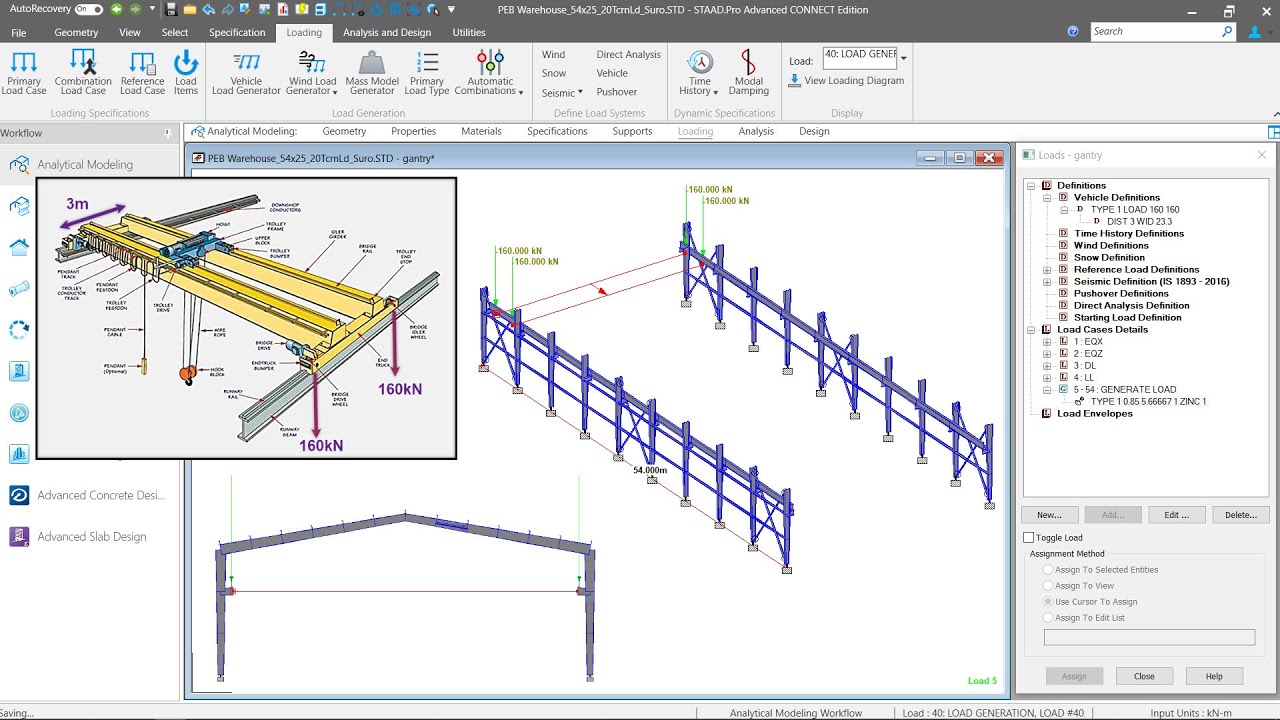This screenshot has width=1280, height=720.
Task: Click the Delete... button
Action: tap(1241, 515)
